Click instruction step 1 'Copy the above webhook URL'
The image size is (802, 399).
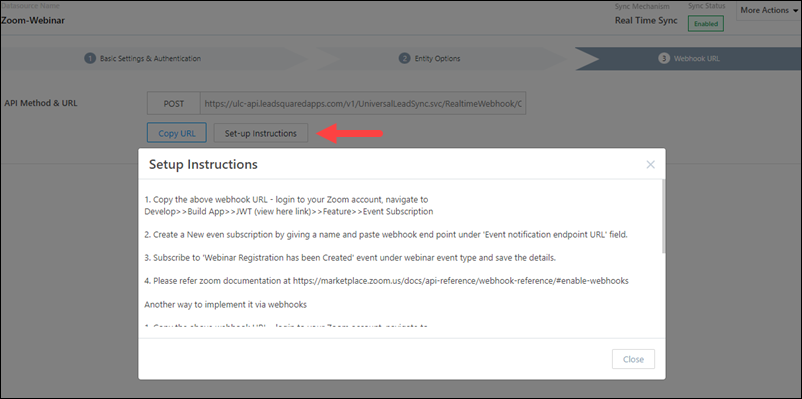pyautogui.click(x=286, y=199)
